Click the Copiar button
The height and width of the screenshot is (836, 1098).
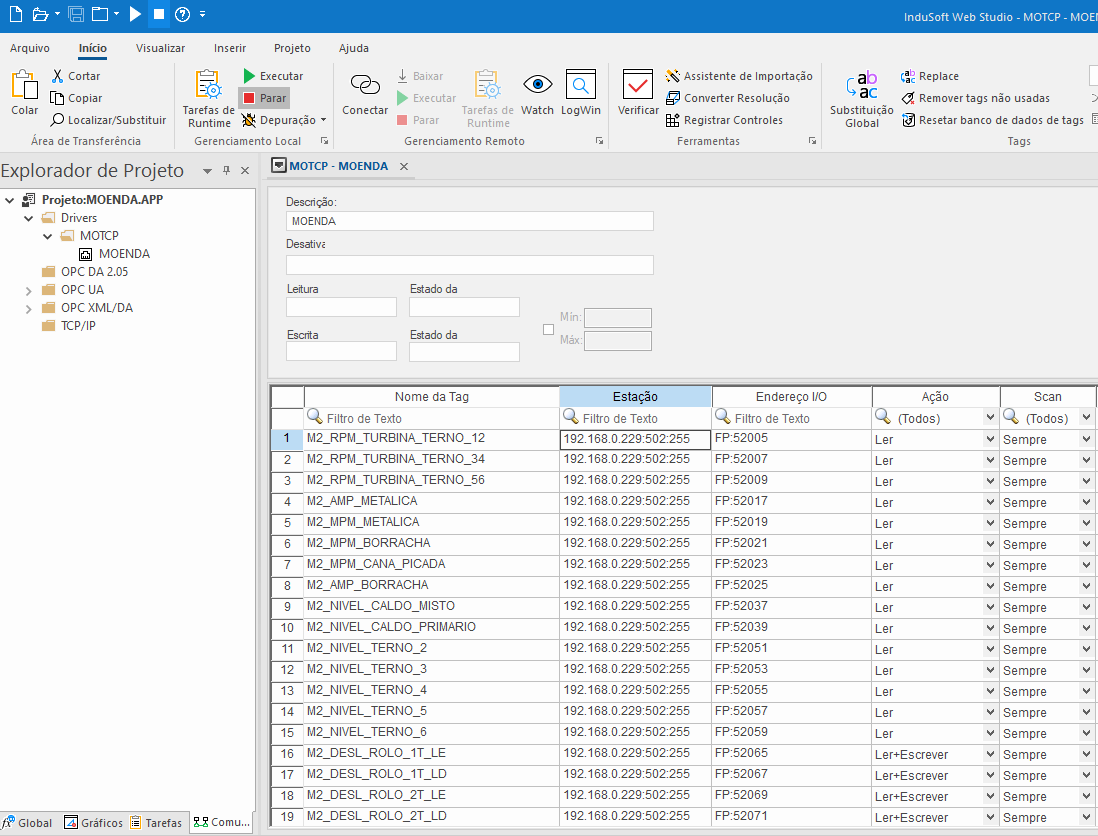pos(76,98)
